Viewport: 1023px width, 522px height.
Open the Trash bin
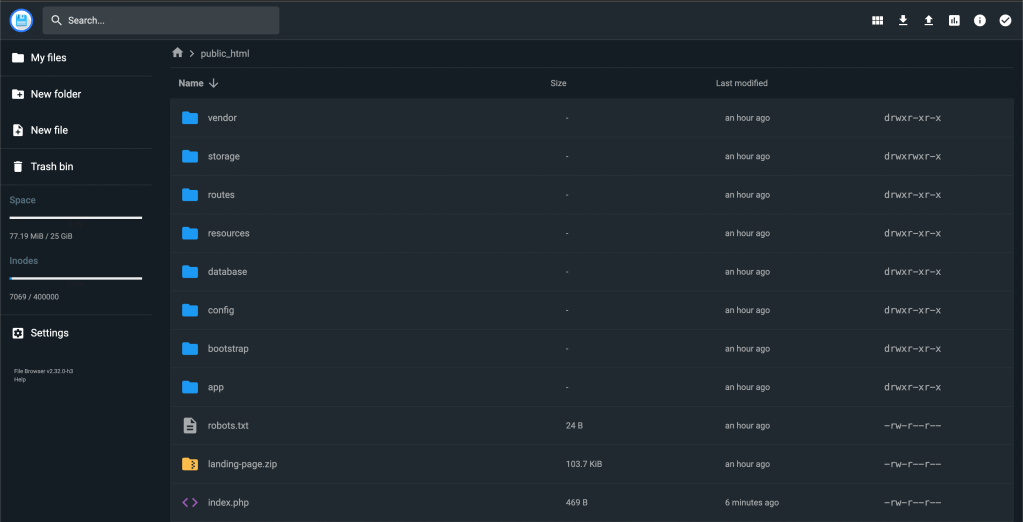pos(51,167)
